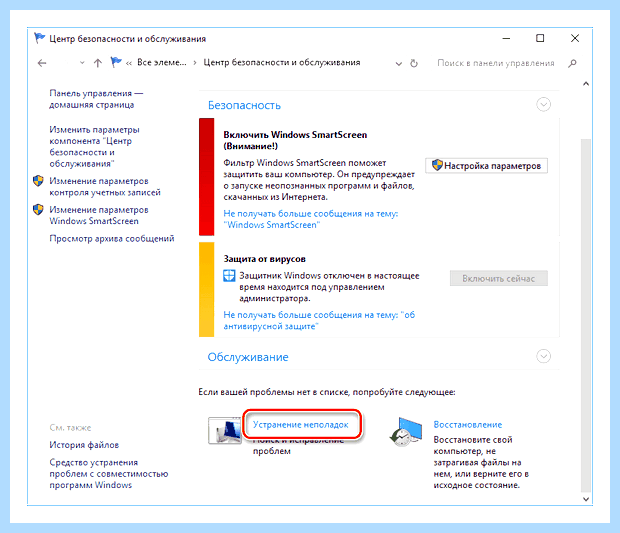Click the Windows Defender icon
620x533 pixels.
coord(229,276)
